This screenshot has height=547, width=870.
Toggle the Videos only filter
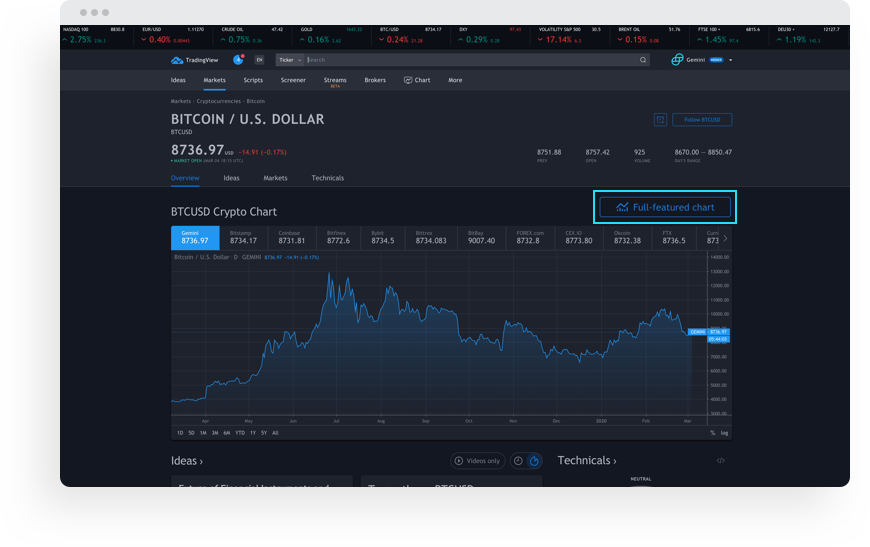478,460
